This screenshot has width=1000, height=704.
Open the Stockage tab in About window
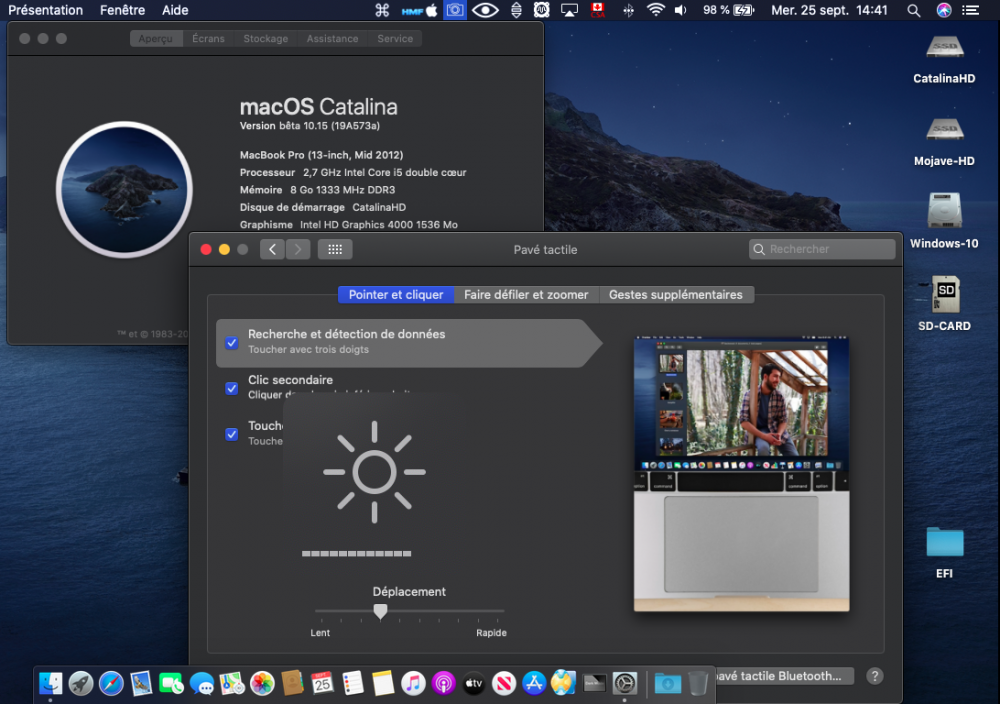pyautogui.click(x=265, y=38)
